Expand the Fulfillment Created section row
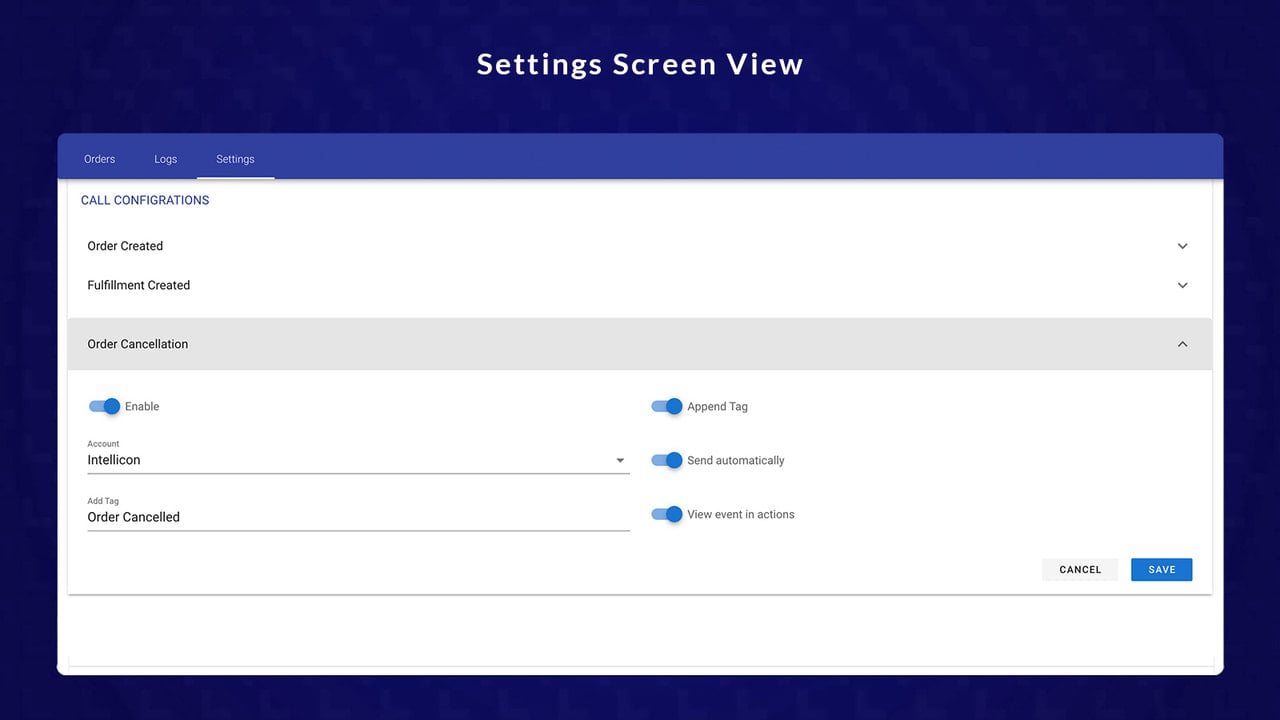 coord(640,285)
